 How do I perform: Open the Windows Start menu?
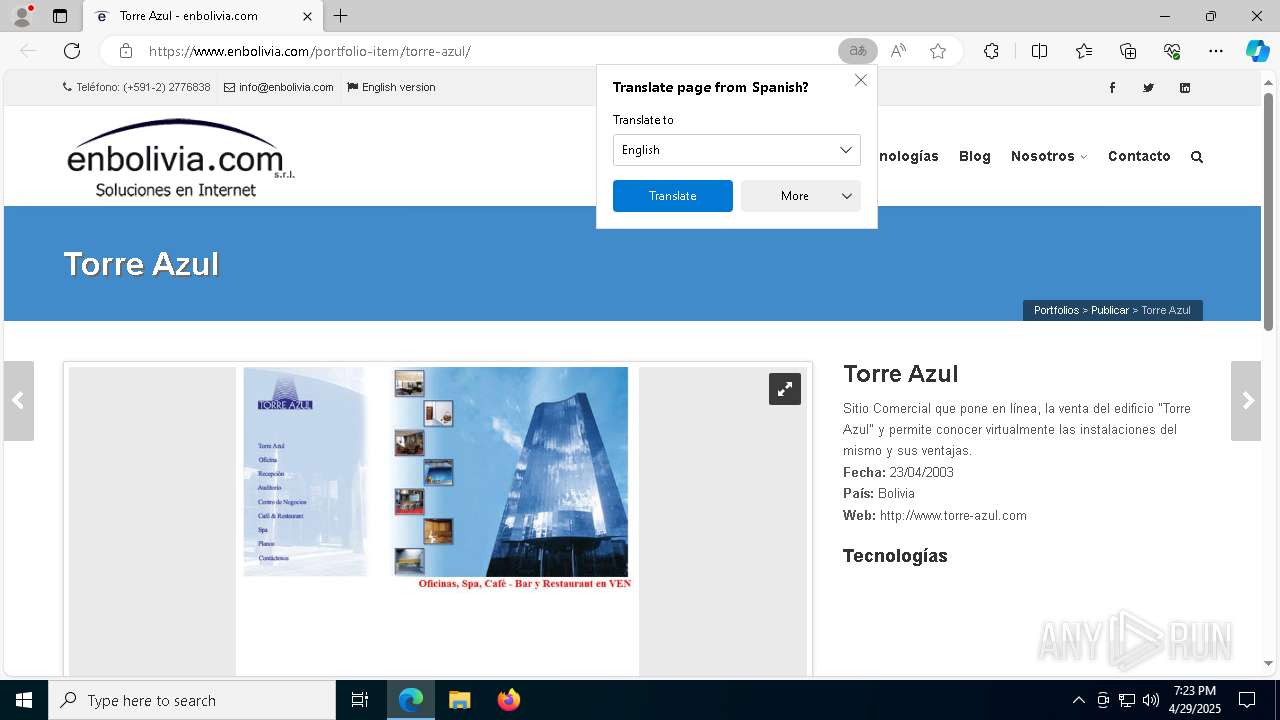click(x=24, y=700)
